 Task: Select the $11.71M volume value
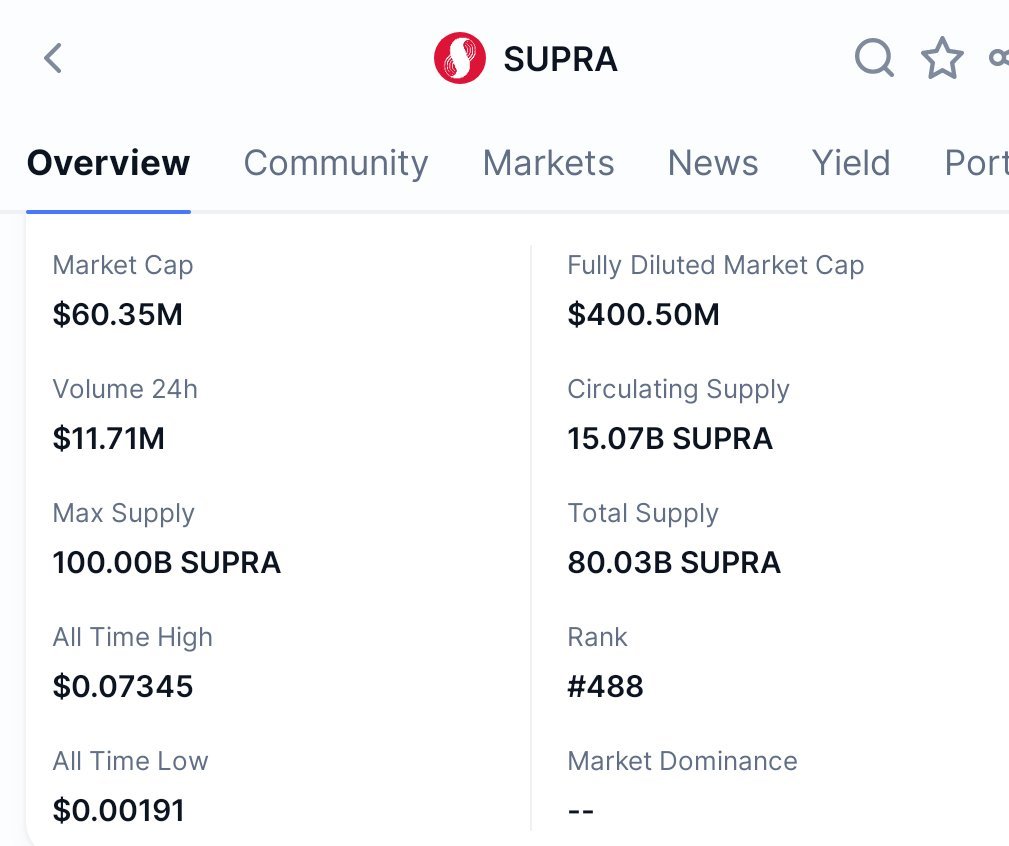pyautogui.click(x=109, y=439)
